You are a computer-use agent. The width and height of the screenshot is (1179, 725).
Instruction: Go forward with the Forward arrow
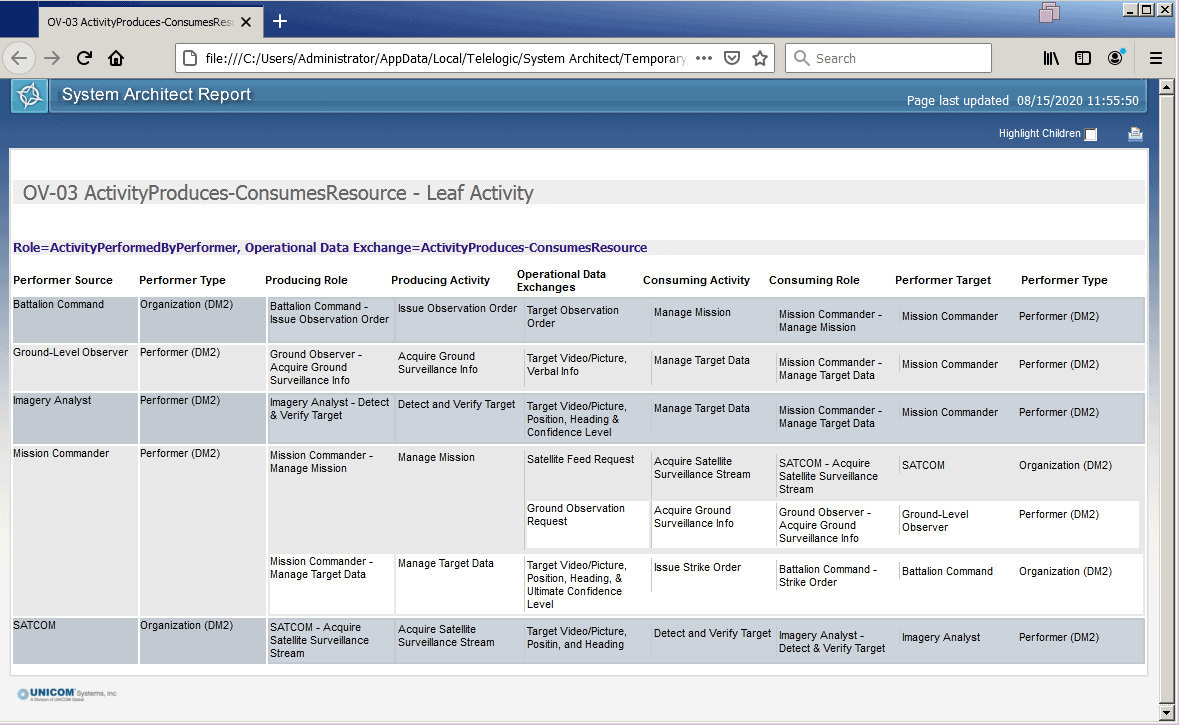(52, 58)
